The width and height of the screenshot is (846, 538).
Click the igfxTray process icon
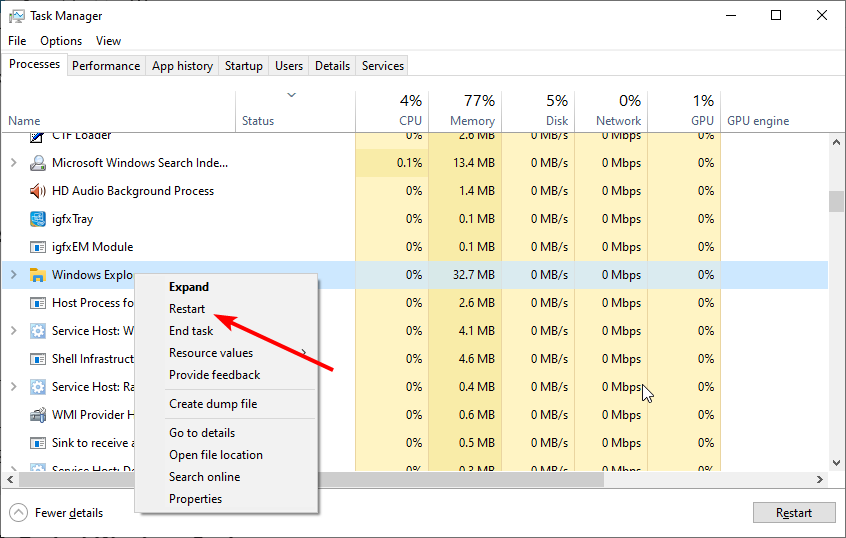(37, 219)
